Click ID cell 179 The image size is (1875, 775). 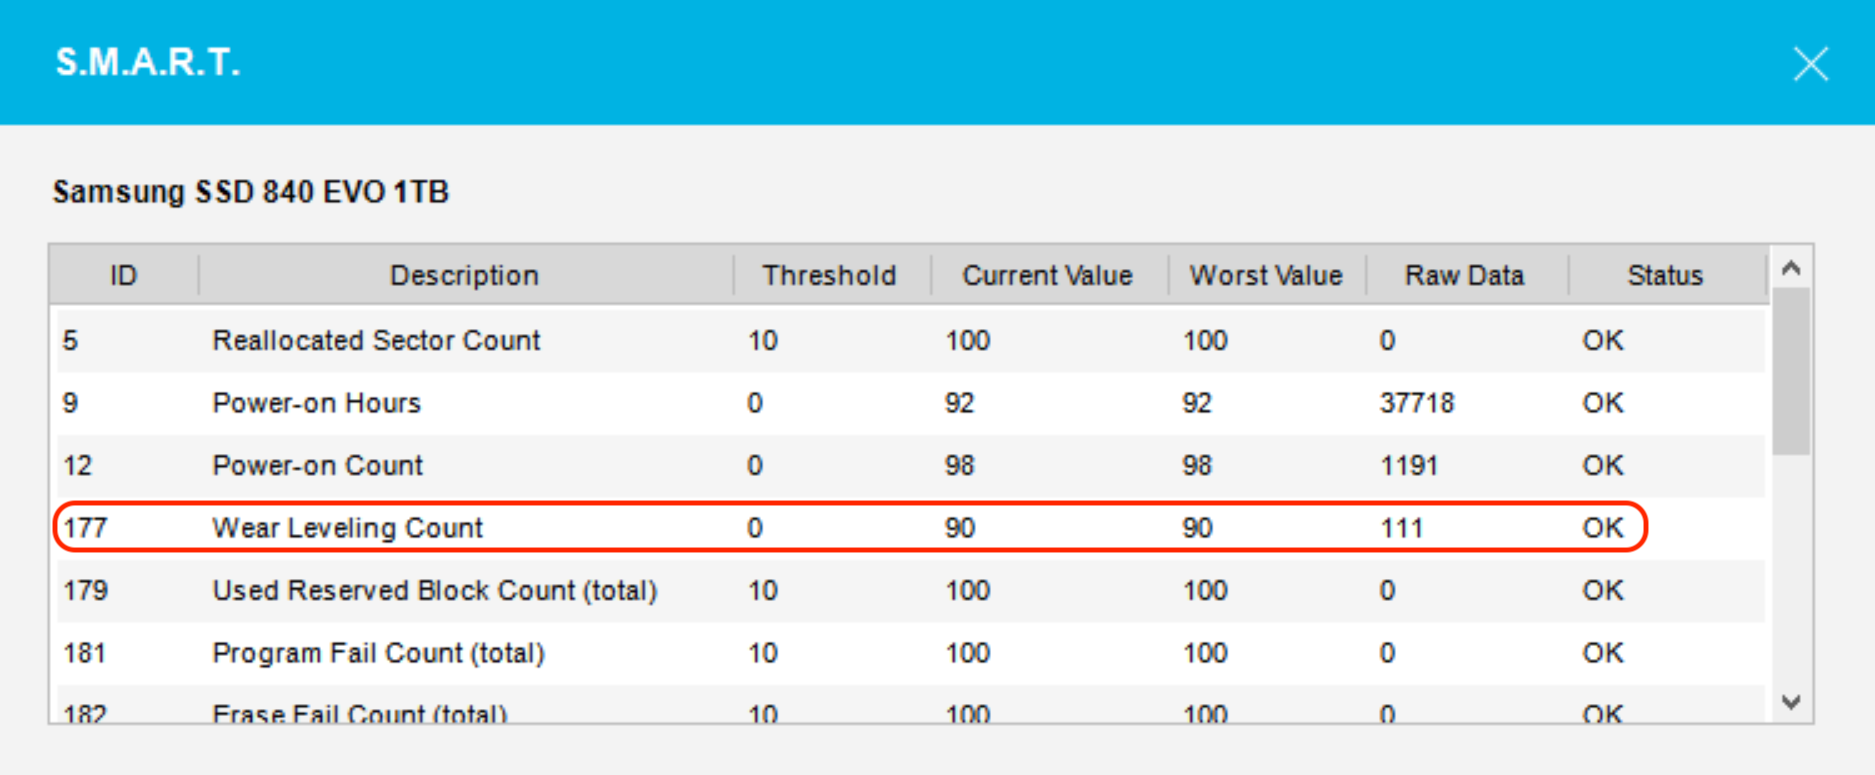coord(85,590)
